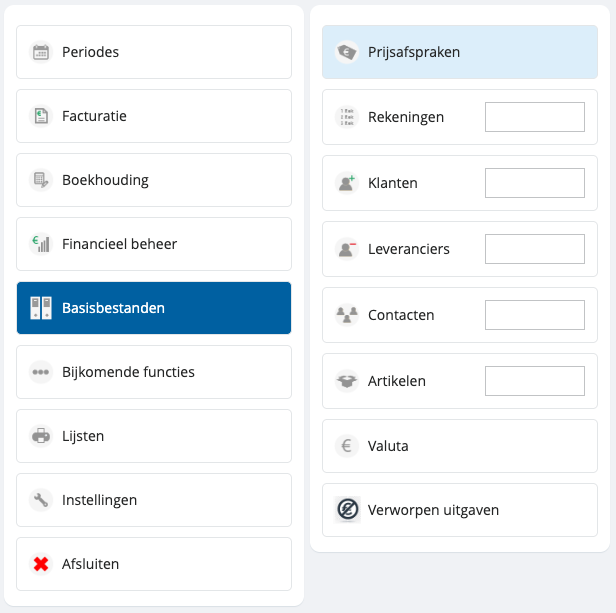The height and width of the screenshot is (613, 616).
Task: Click the wrench icon for Instellingen
Action: tap(41, 500)
